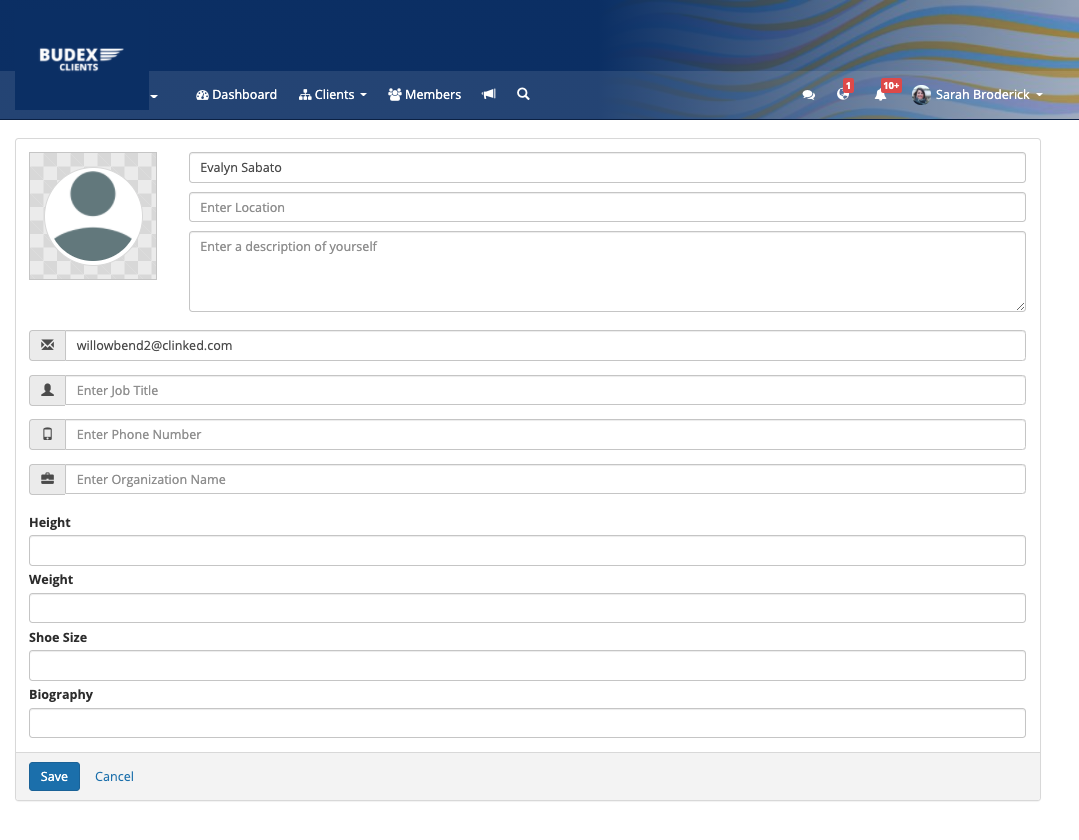Click the Height label
1079x840 pixels.
coord(50,522)
